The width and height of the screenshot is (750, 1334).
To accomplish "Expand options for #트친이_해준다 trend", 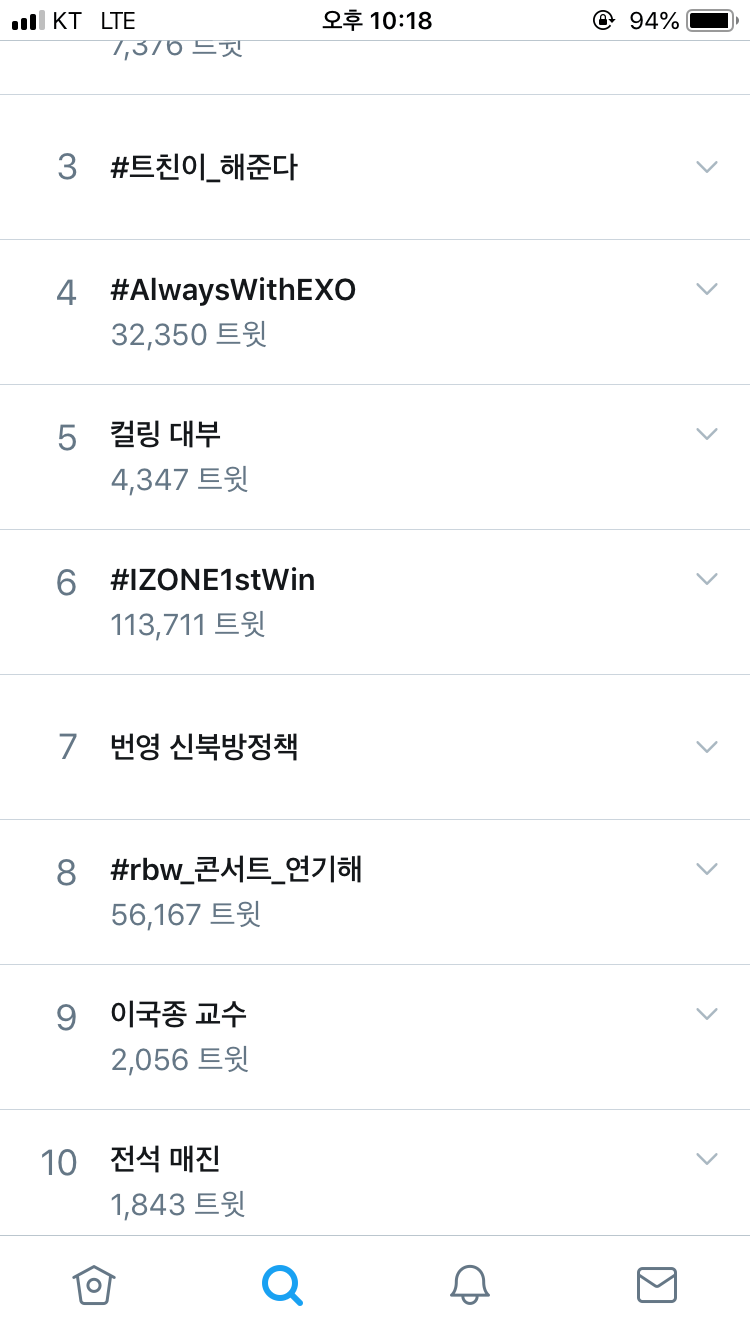I will 707,167.
